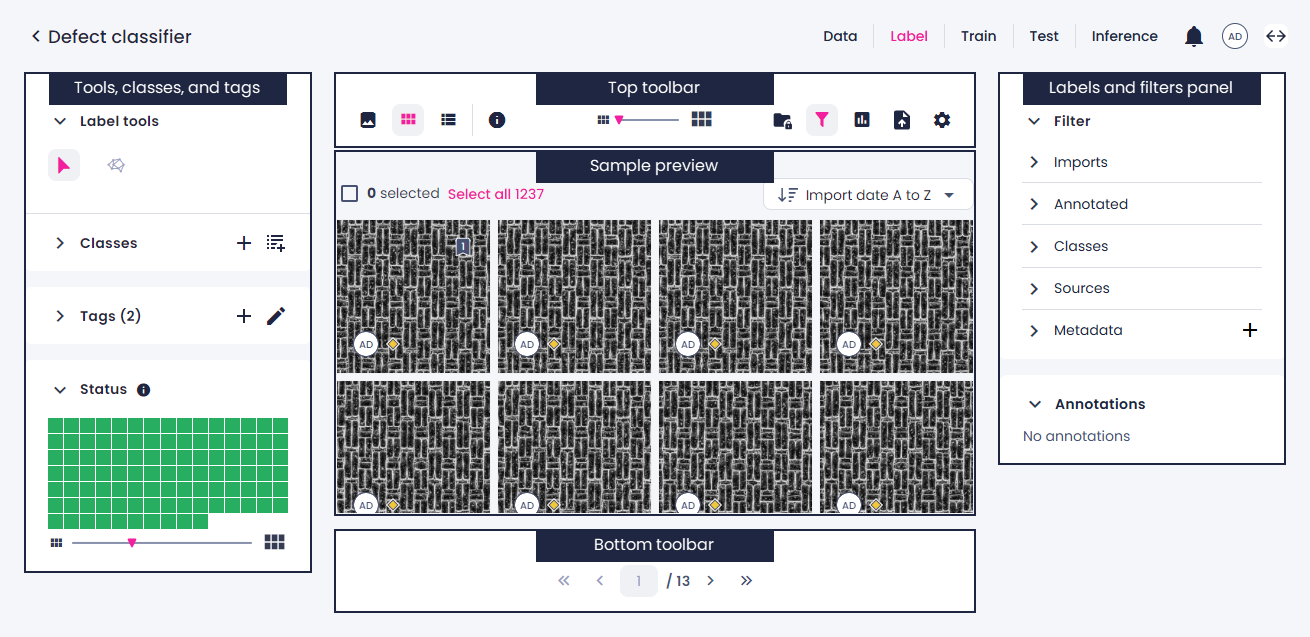Click the '/ 13' page count text
The width and height of the screenshot is (1310, 637).
[x=678, y=581]
